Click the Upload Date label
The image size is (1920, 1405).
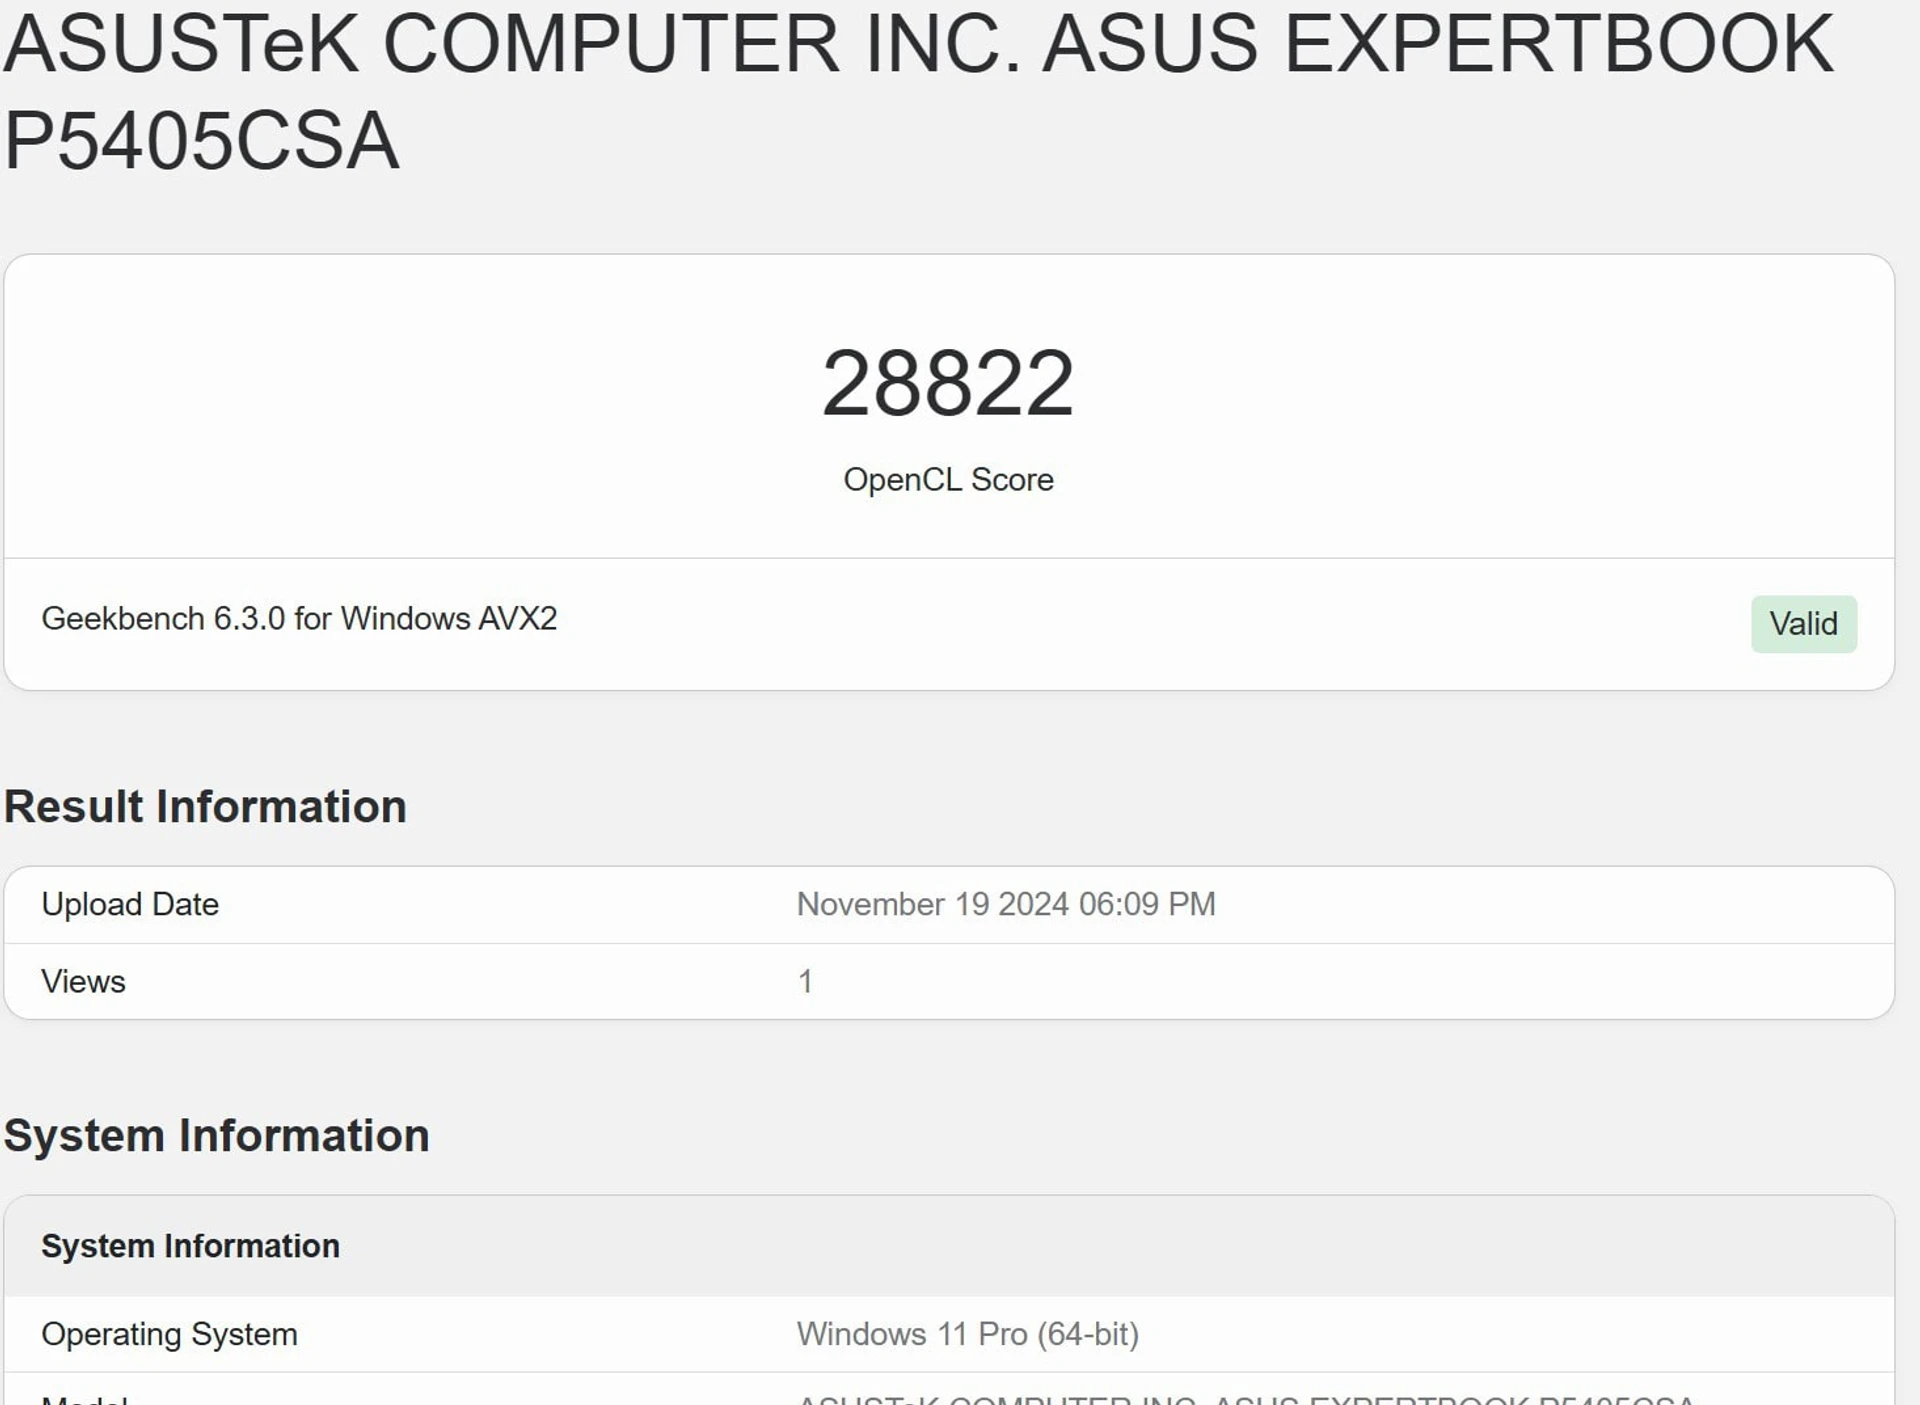(130, 904)
